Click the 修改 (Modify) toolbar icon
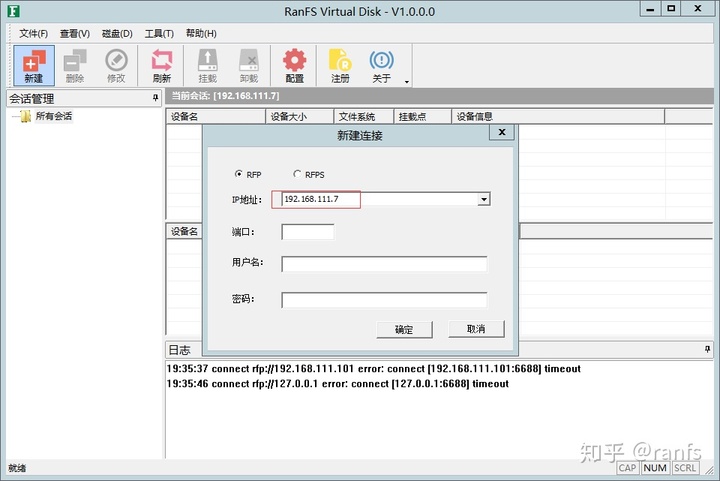The height and width of the screenshot is (481, 720). coord(116,66)
